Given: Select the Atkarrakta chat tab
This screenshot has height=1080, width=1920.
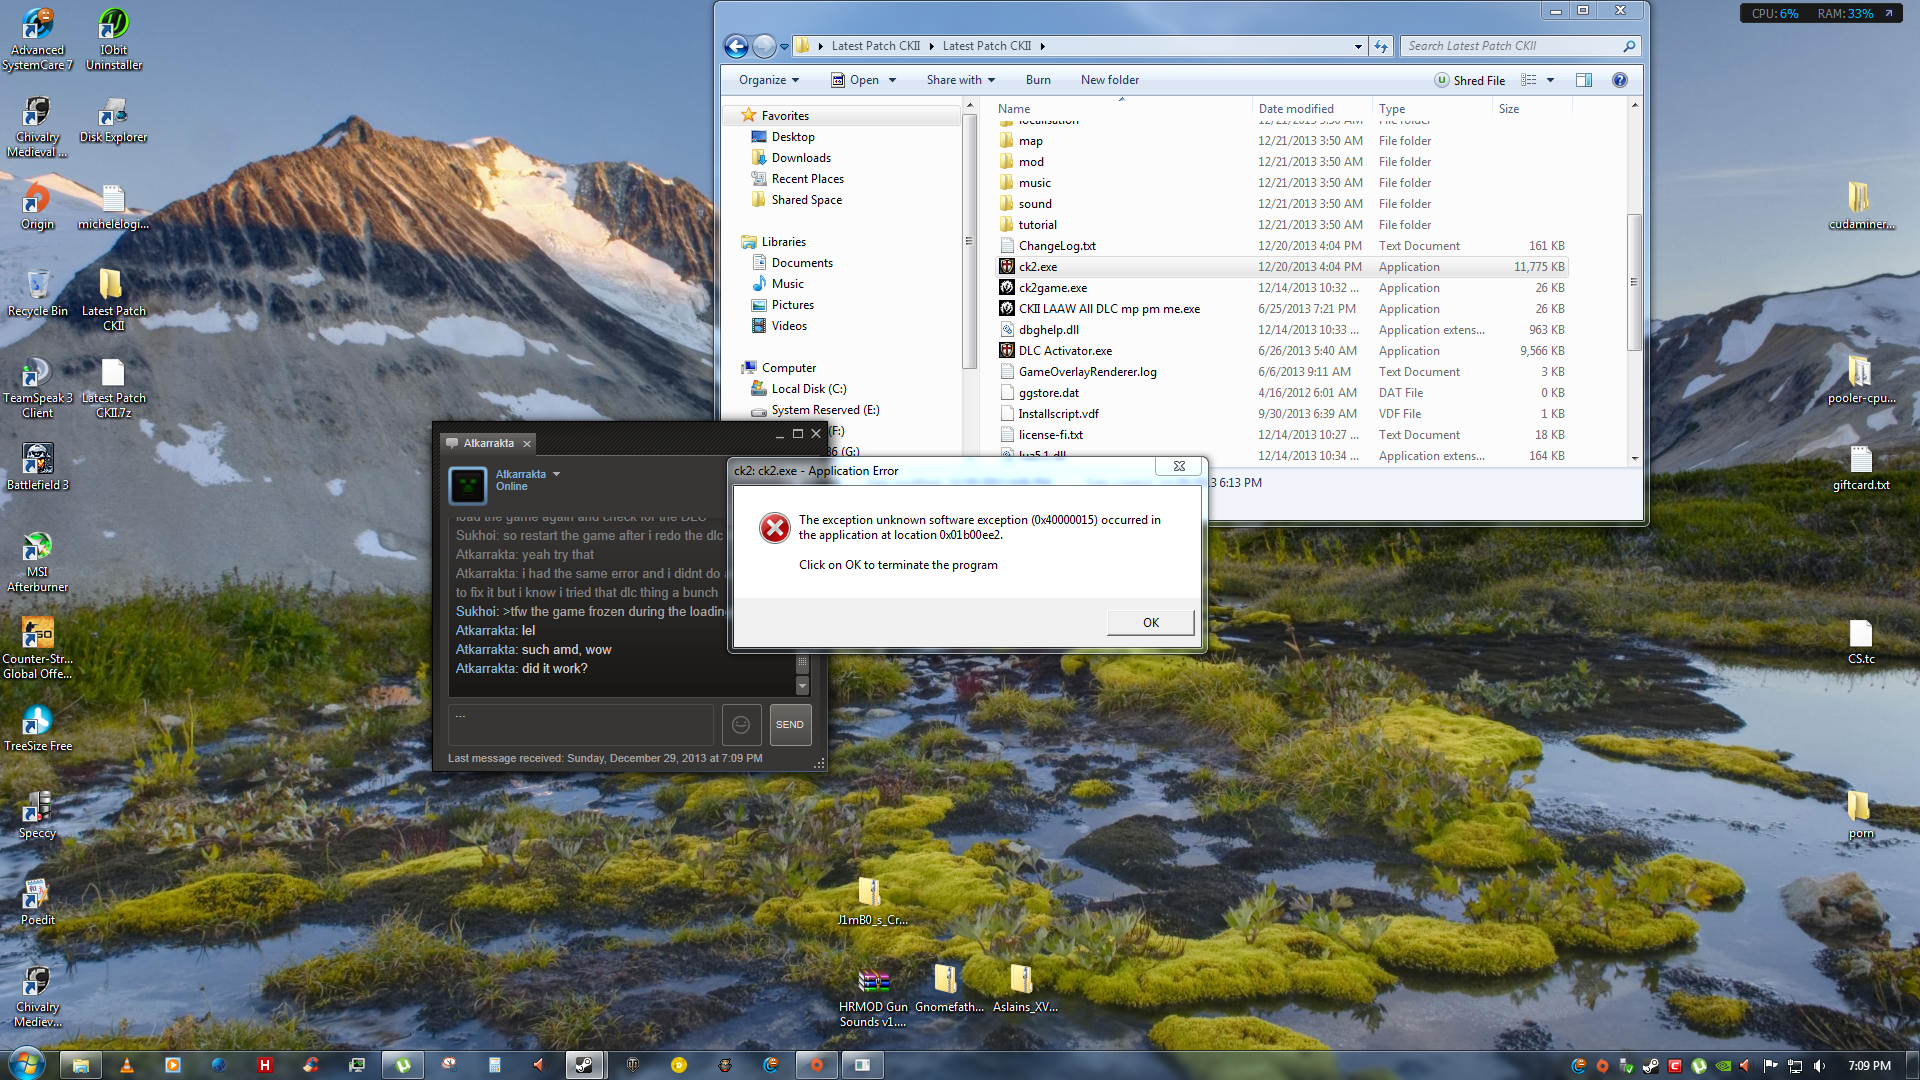Looking at the screenshot, I should 488,443.
